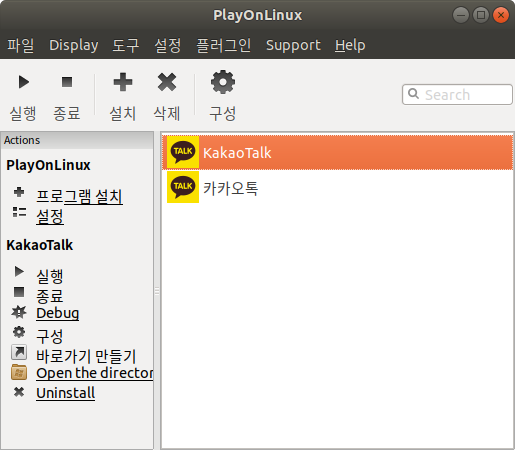Maximize the PlayOnLinux window

click(481, 15)
